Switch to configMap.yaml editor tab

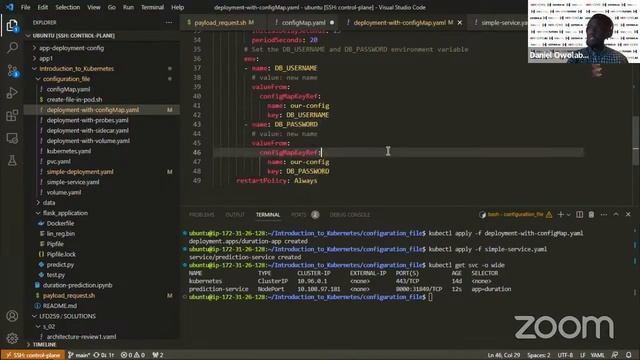pyautogui.click(x=303, y=23)
